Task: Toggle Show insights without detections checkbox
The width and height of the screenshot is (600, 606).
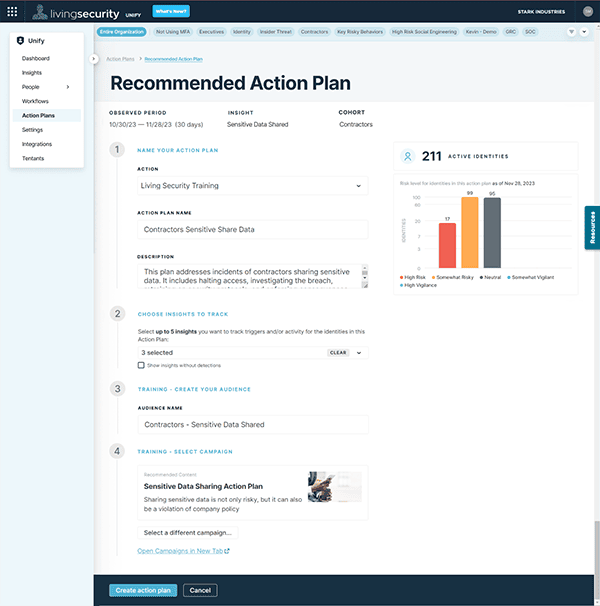Action: coord(141,365)
